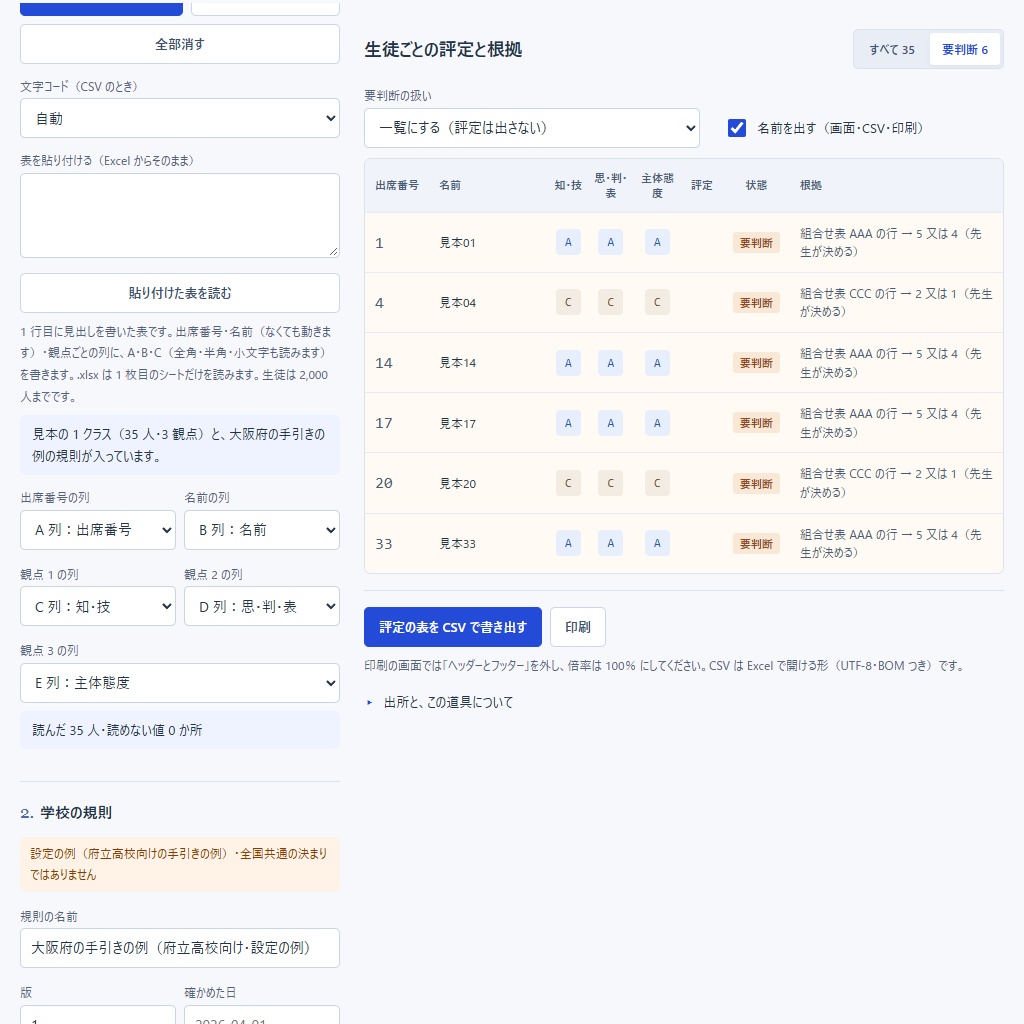Click the name cell 見本14
This screenshot has height=1024, width=1024.
click(x=457, y=363)
